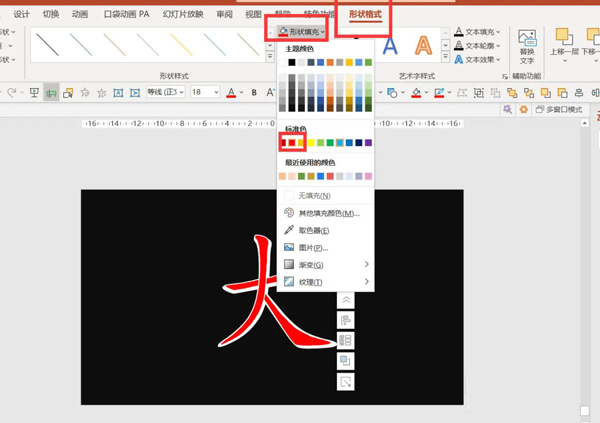Open the 文本填充 text fill dropdown
This screenshot has height=423, width=600.
tap(478, 32)
